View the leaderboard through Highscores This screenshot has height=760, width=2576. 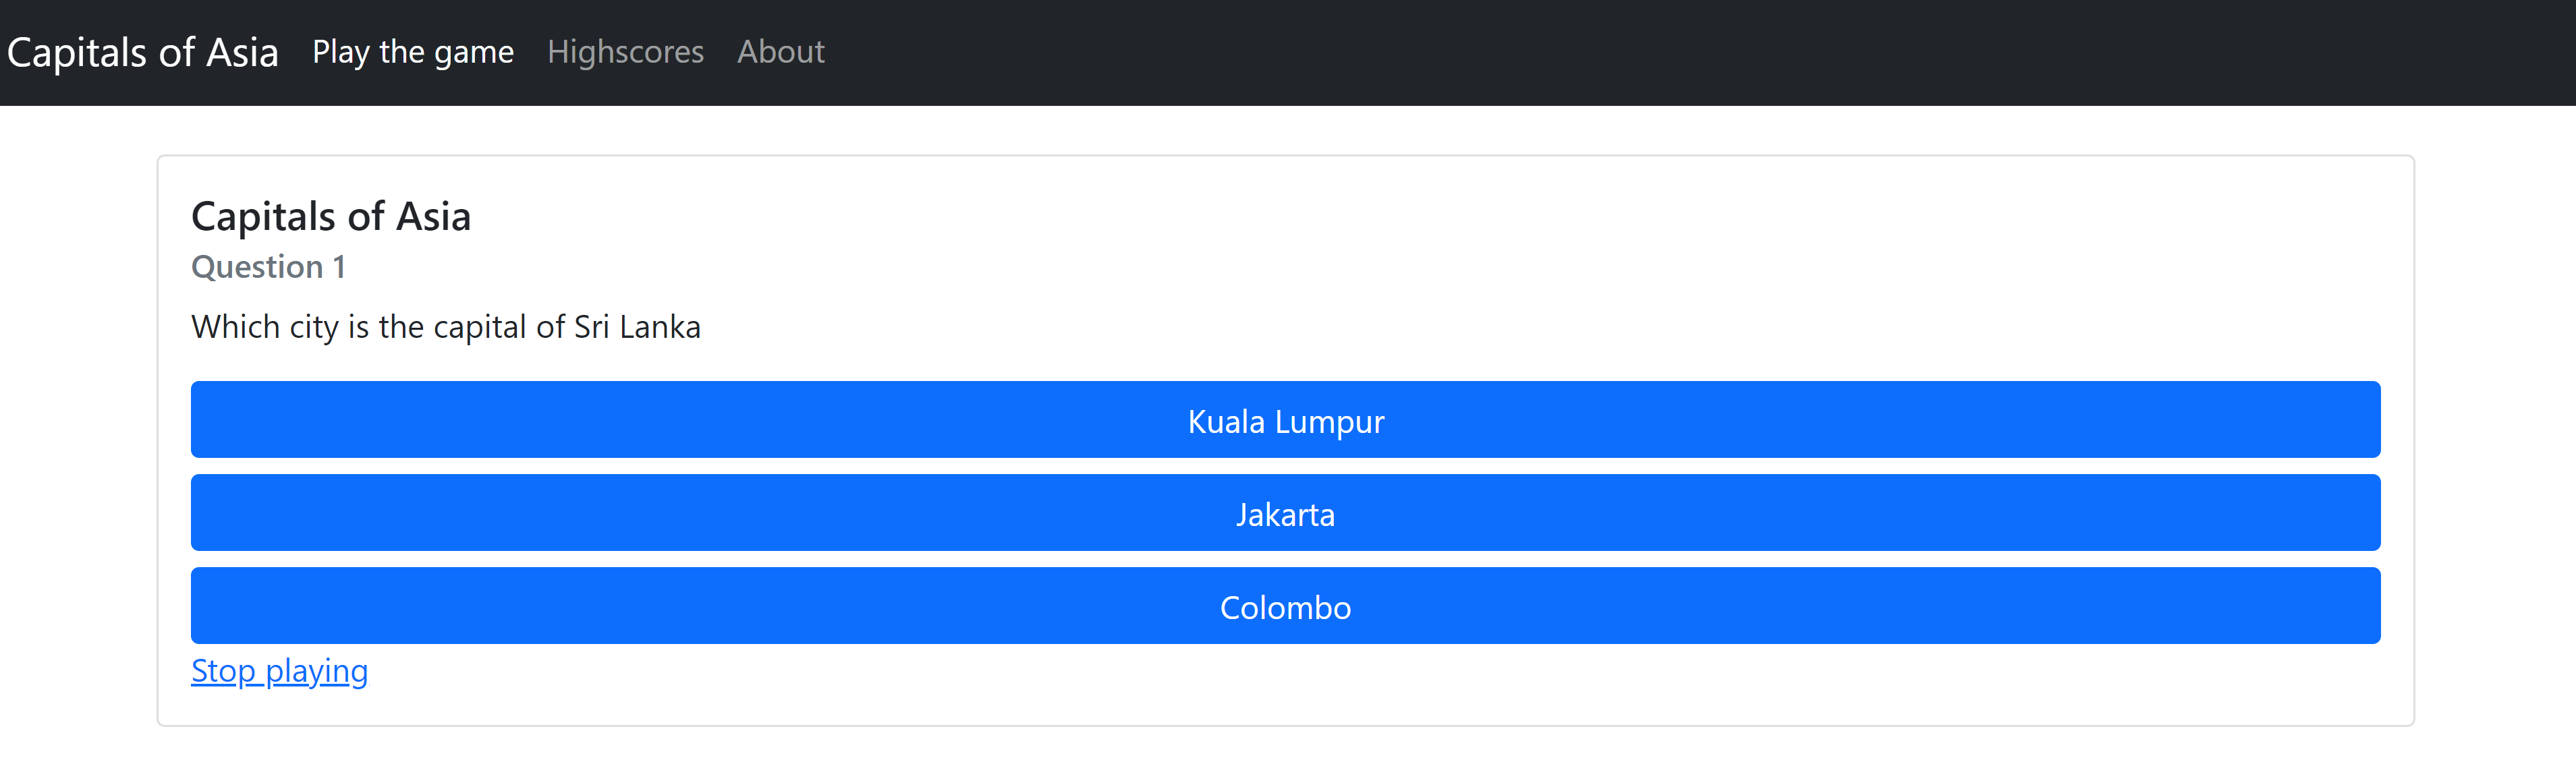point(625,52)
